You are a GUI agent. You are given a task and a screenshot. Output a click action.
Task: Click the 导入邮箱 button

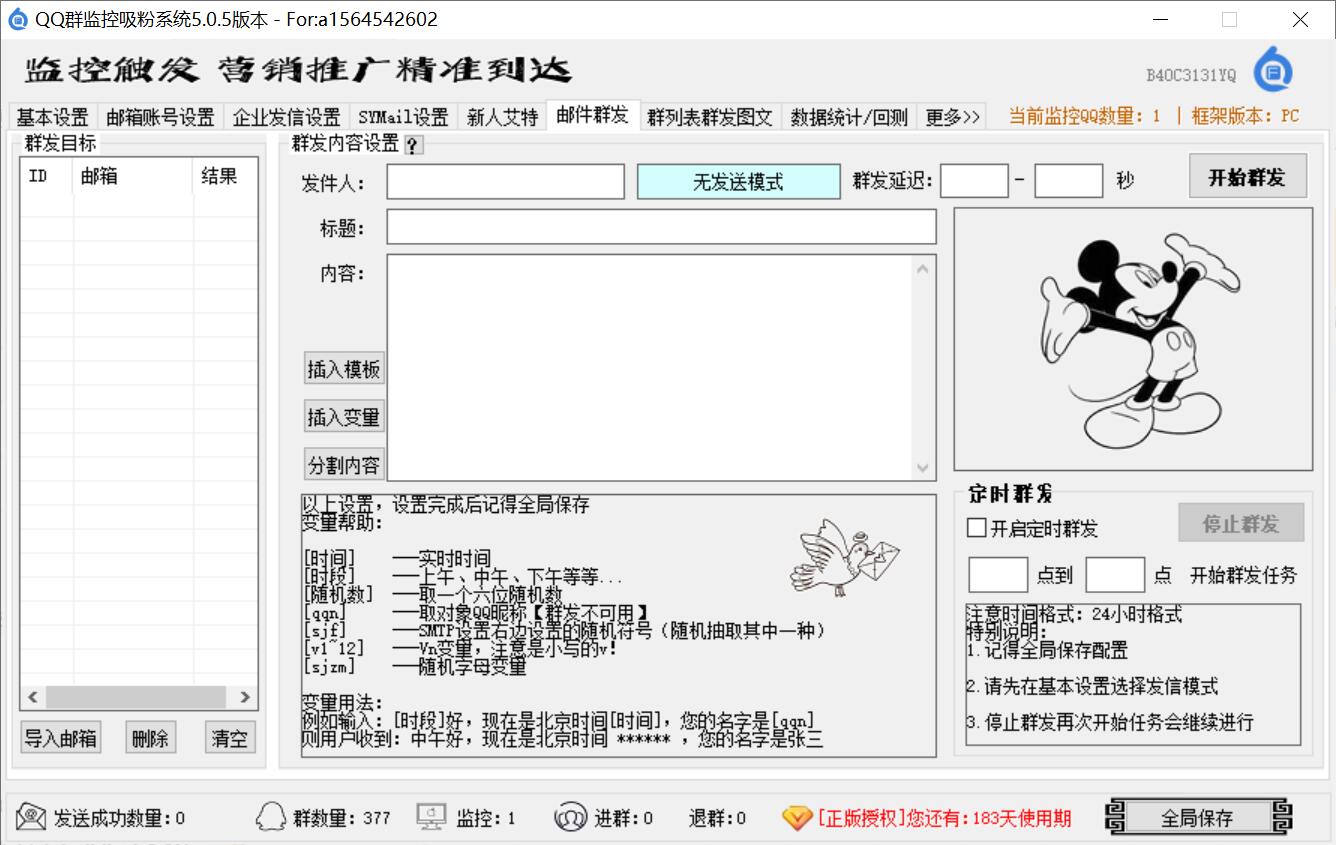pyautogui.click(x=61, y=738)
